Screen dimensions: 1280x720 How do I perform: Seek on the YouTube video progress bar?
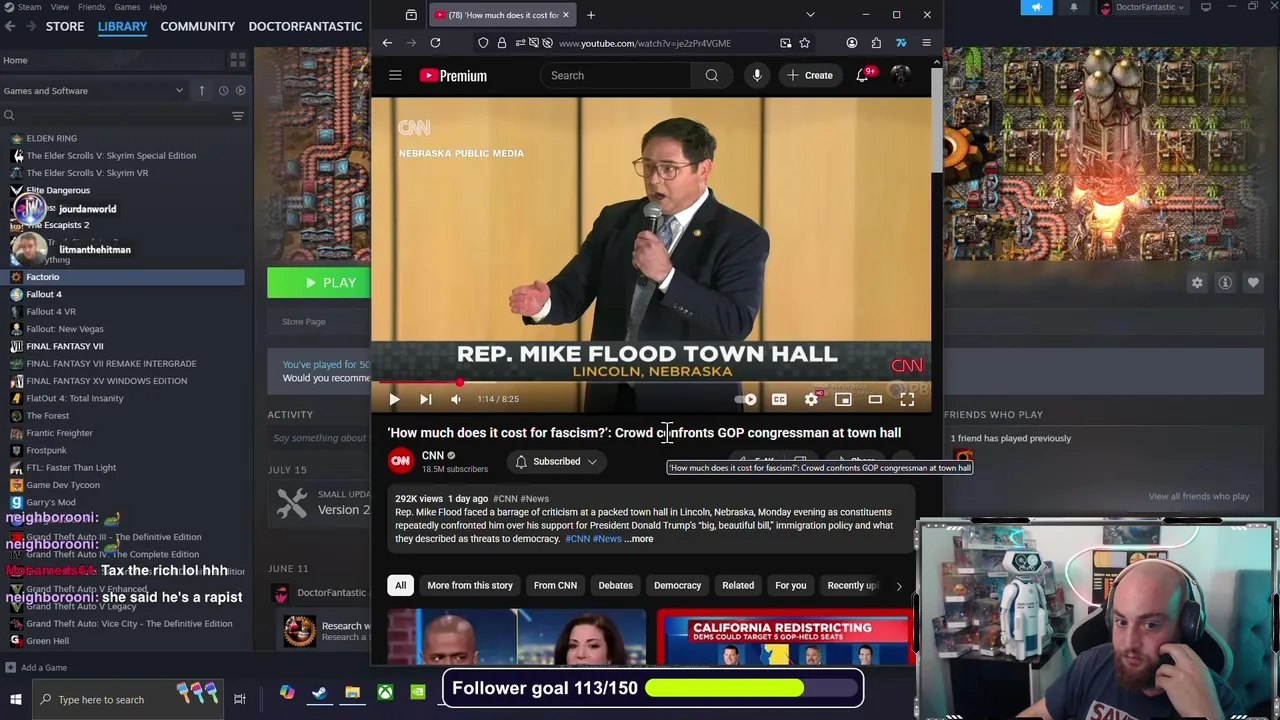pyautogui.click(x=651, y=382)
